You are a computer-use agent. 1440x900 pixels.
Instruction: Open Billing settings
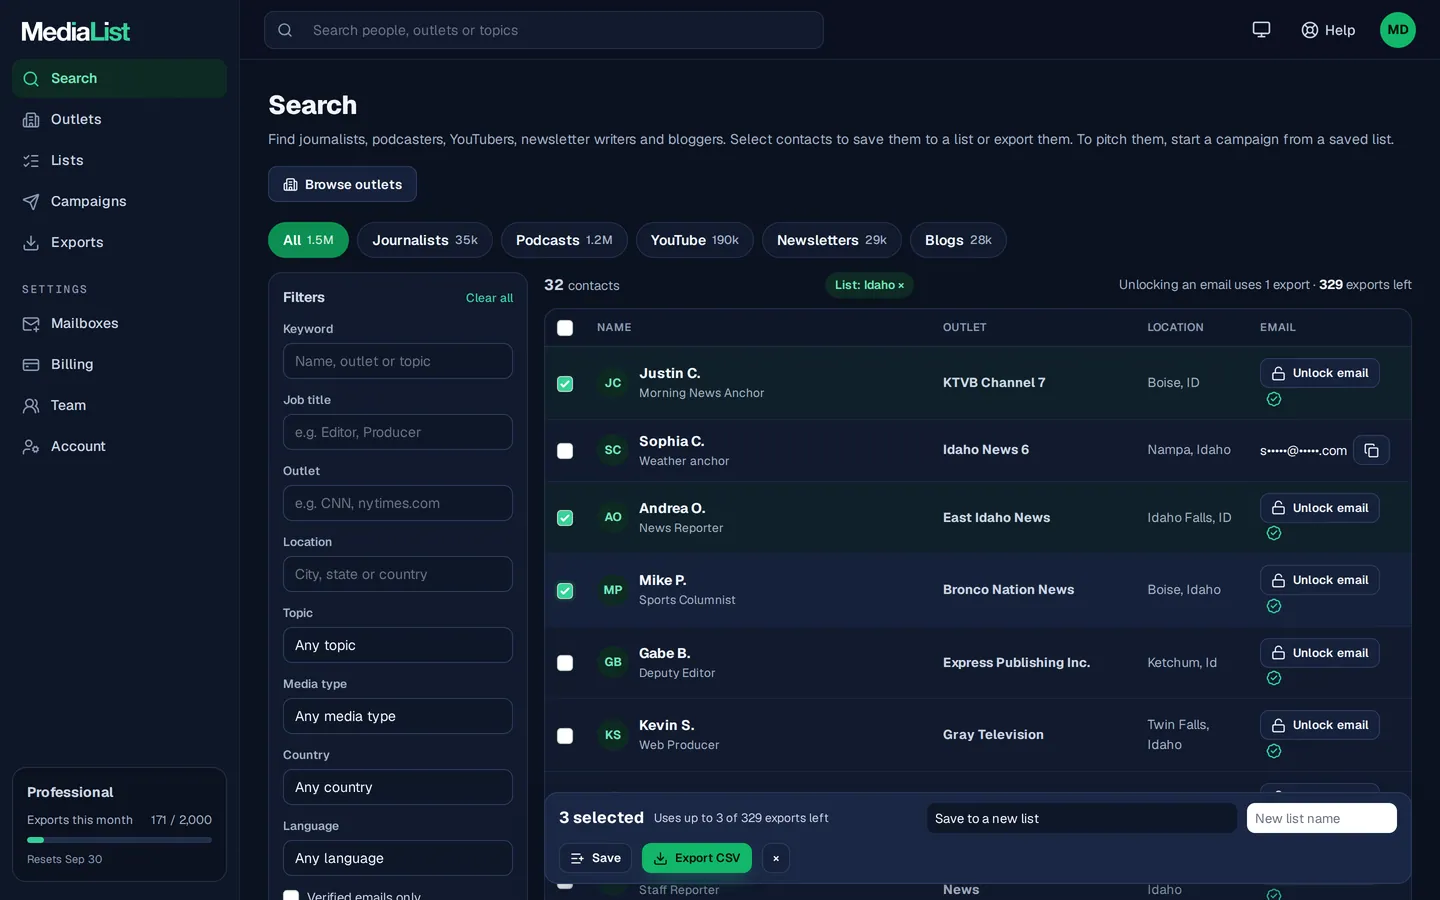tap(119, 364)
